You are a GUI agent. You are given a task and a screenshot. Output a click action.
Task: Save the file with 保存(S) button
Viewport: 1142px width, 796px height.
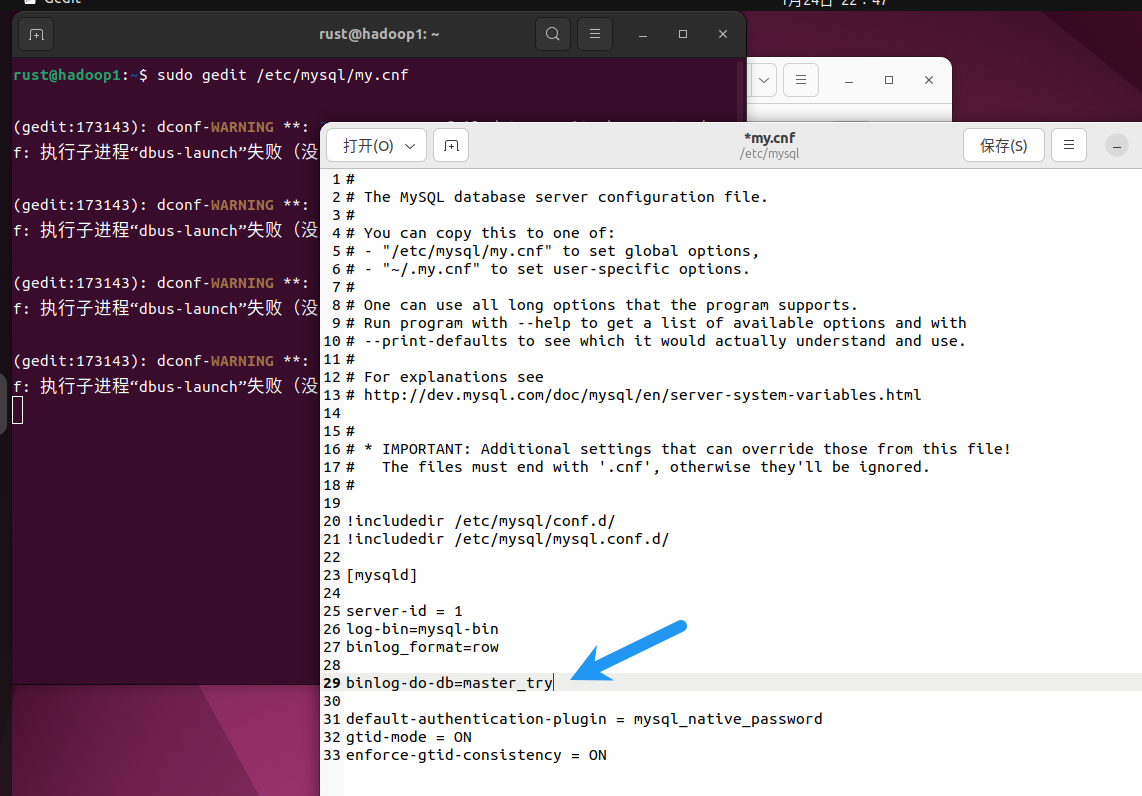click(x=1004, y=146)
